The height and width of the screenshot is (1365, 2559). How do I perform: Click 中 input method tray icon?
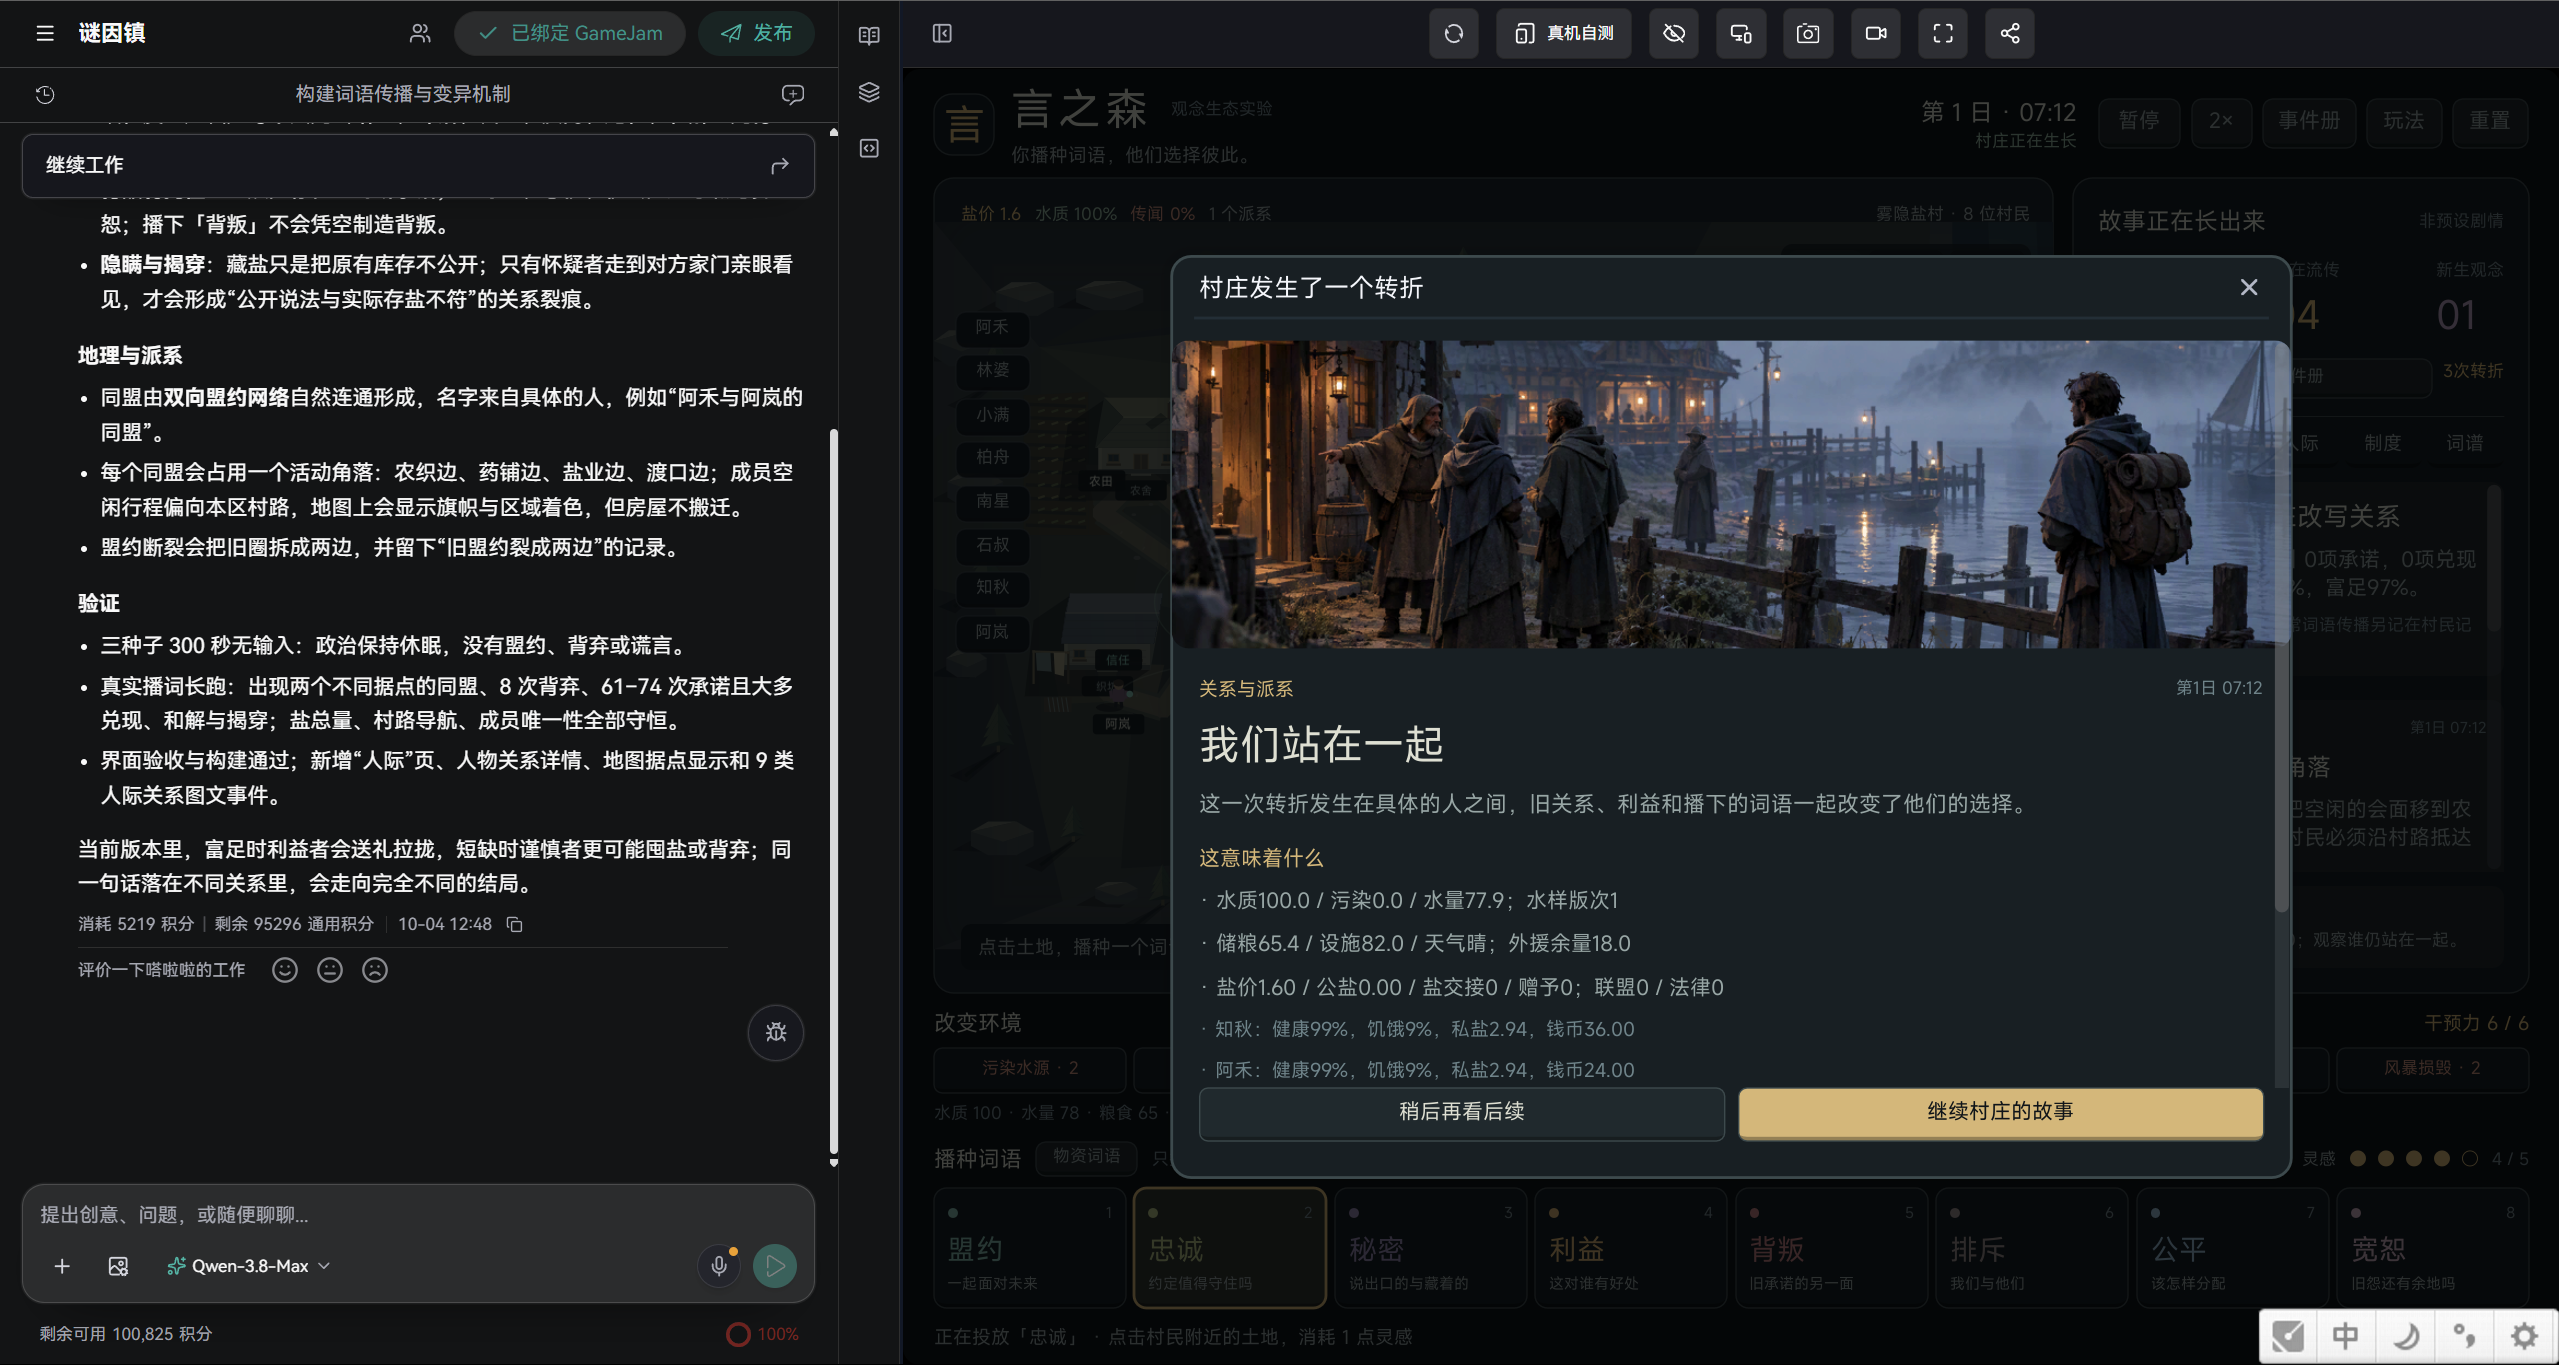[2345, 1336]
